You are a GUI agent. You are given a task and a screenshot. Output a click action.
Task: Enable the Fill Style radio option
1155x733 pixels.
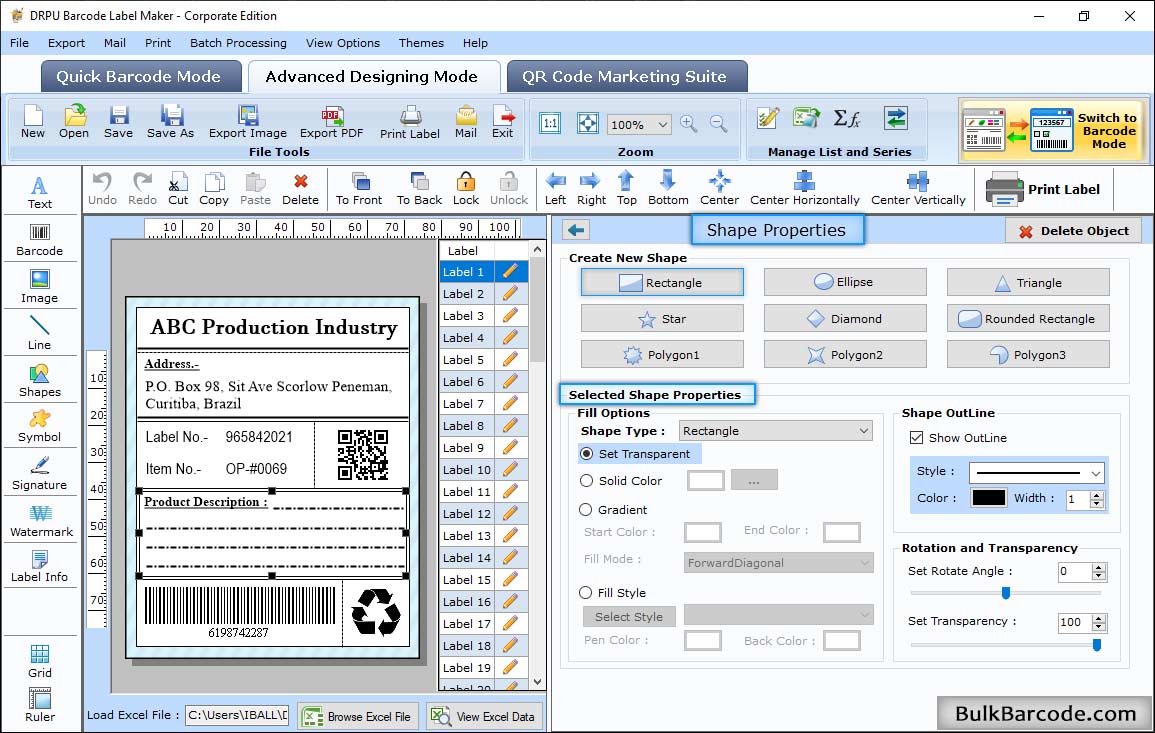(x=586, y=592)
